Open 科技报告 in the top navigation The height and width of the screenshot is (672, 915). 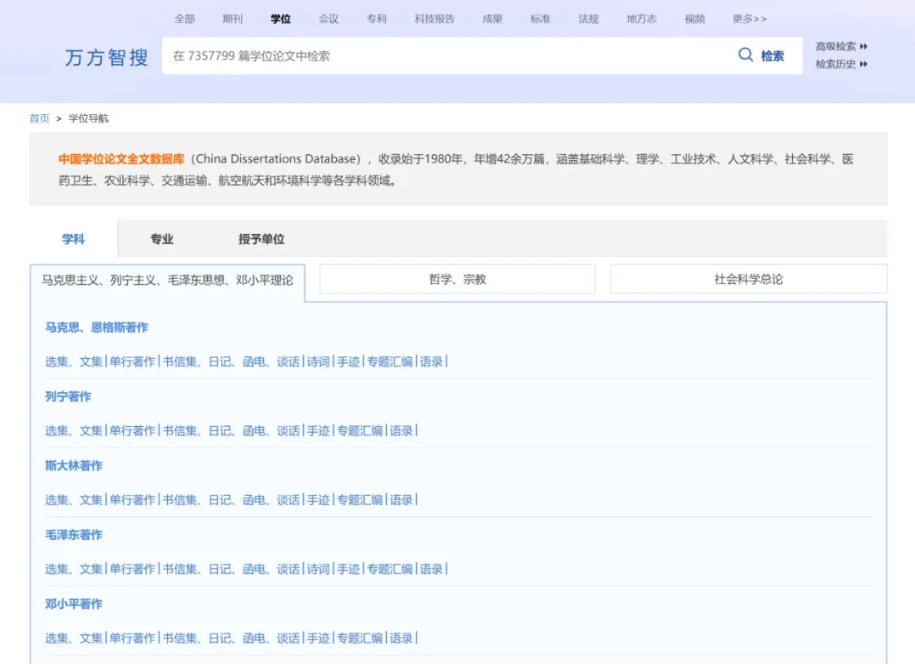434,19
